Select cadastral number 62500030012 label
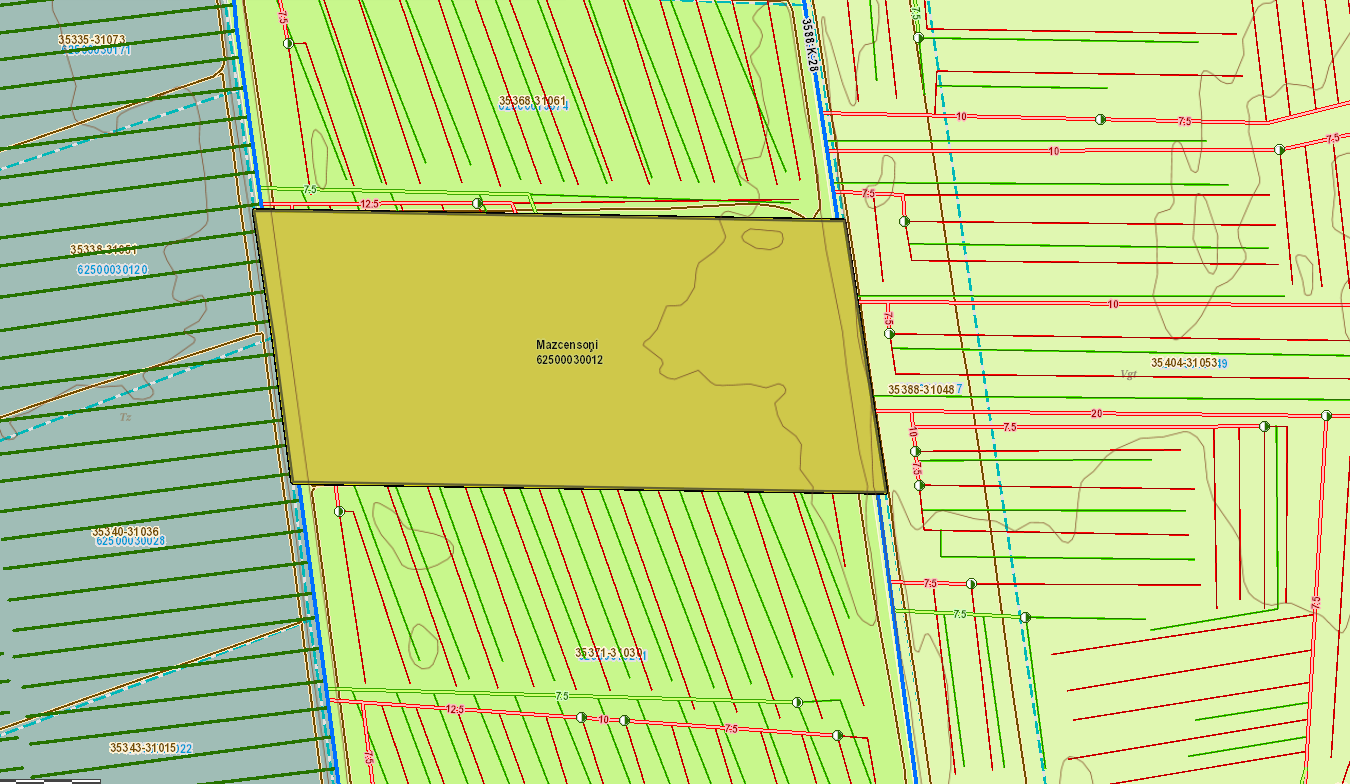Viewport: 1350px width, 784px height. tap(569, 360)
